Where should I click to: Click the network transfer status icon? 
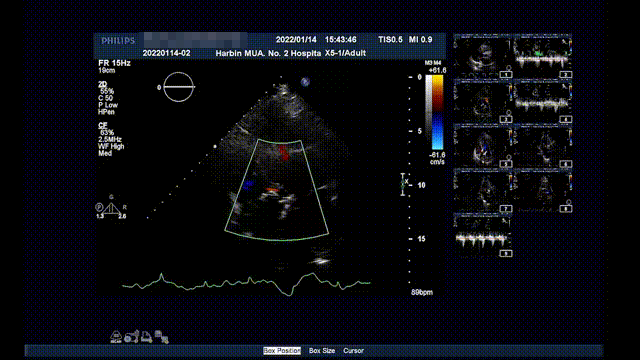tap(162, 337)
